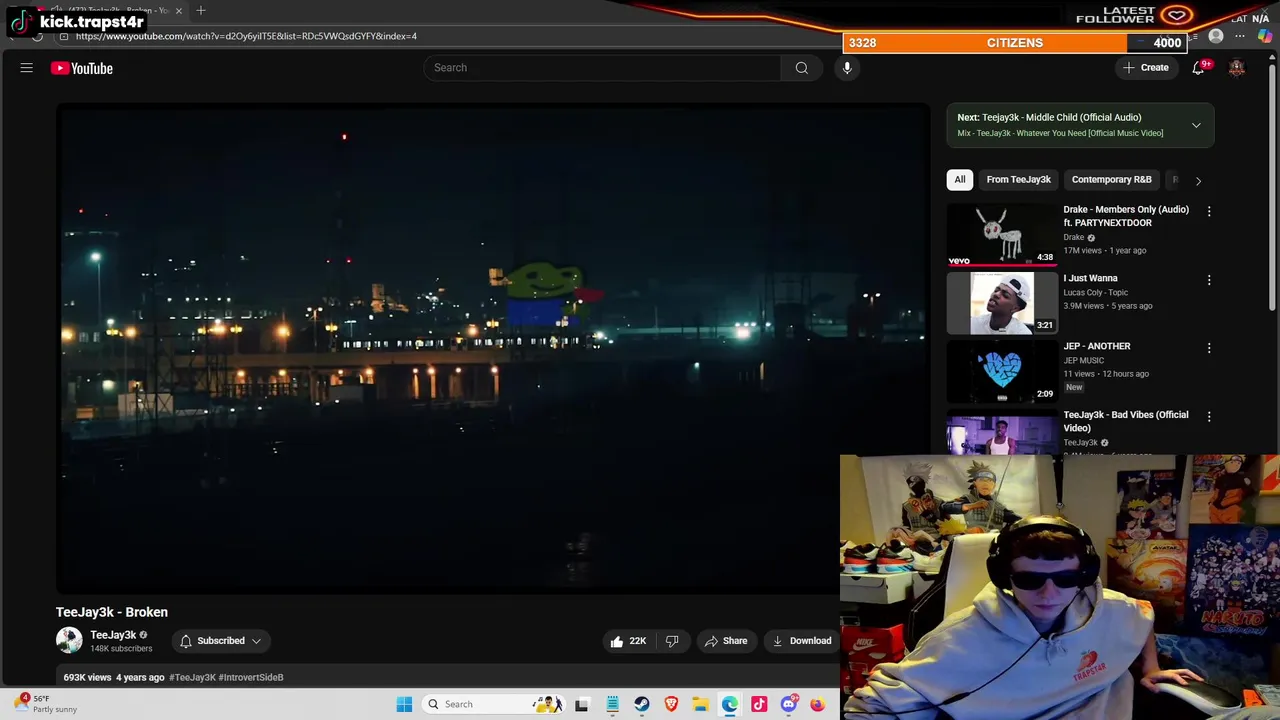Open the TeeJay3k - Bad Vibes video title
The image size is (1280, 720).
pos(1126,421)
